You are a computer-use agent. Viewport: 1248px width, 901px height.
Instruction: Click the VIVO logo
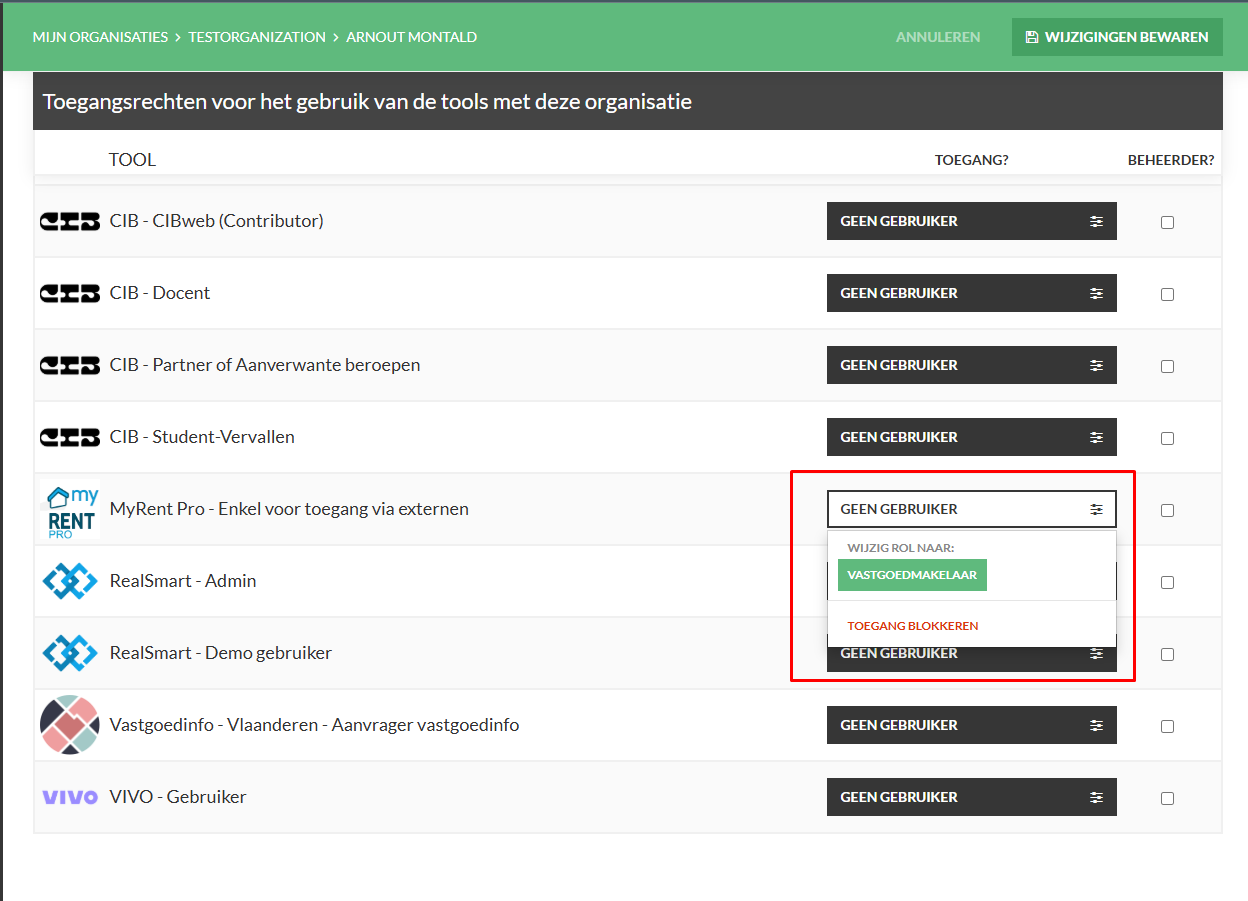(x=70, y=797)
